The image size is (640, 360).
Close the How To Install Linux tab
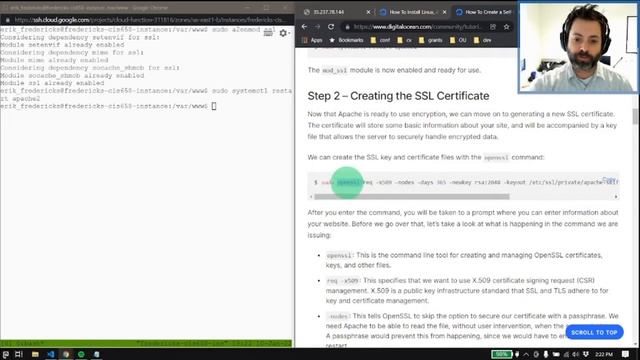444,12
